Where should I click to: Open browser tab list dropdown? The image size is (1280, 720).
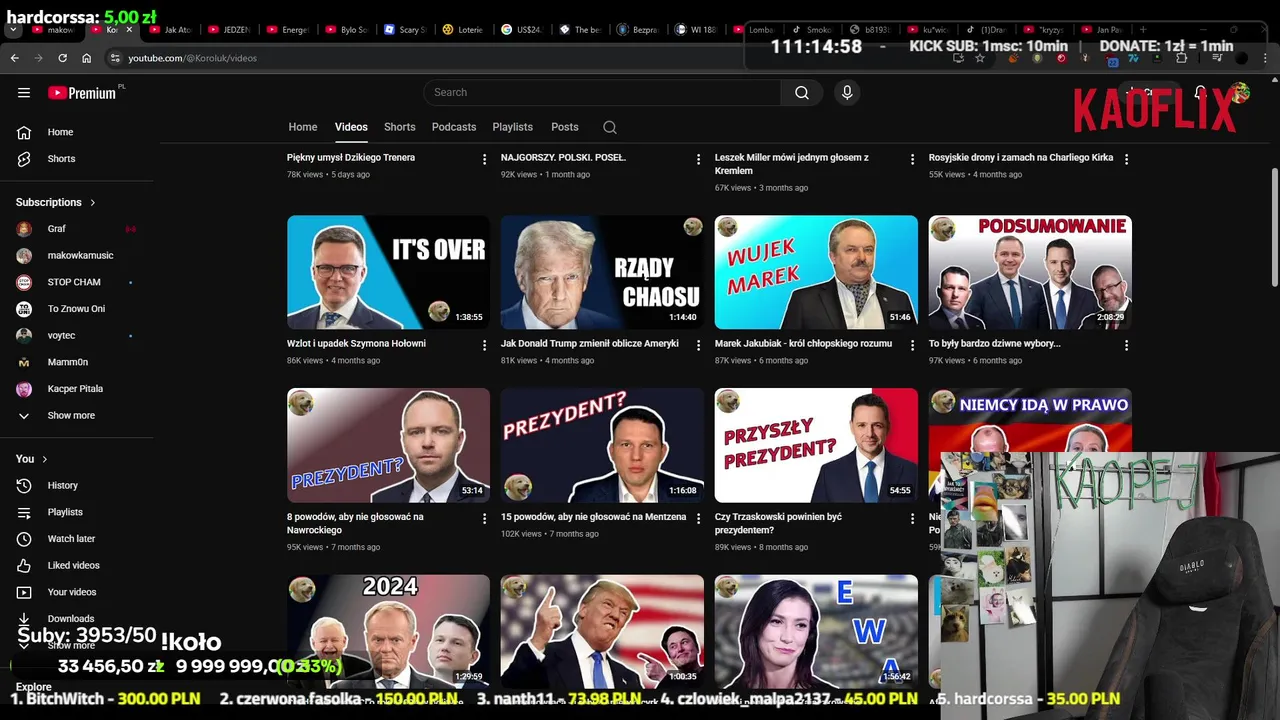(x=14, y=30)
